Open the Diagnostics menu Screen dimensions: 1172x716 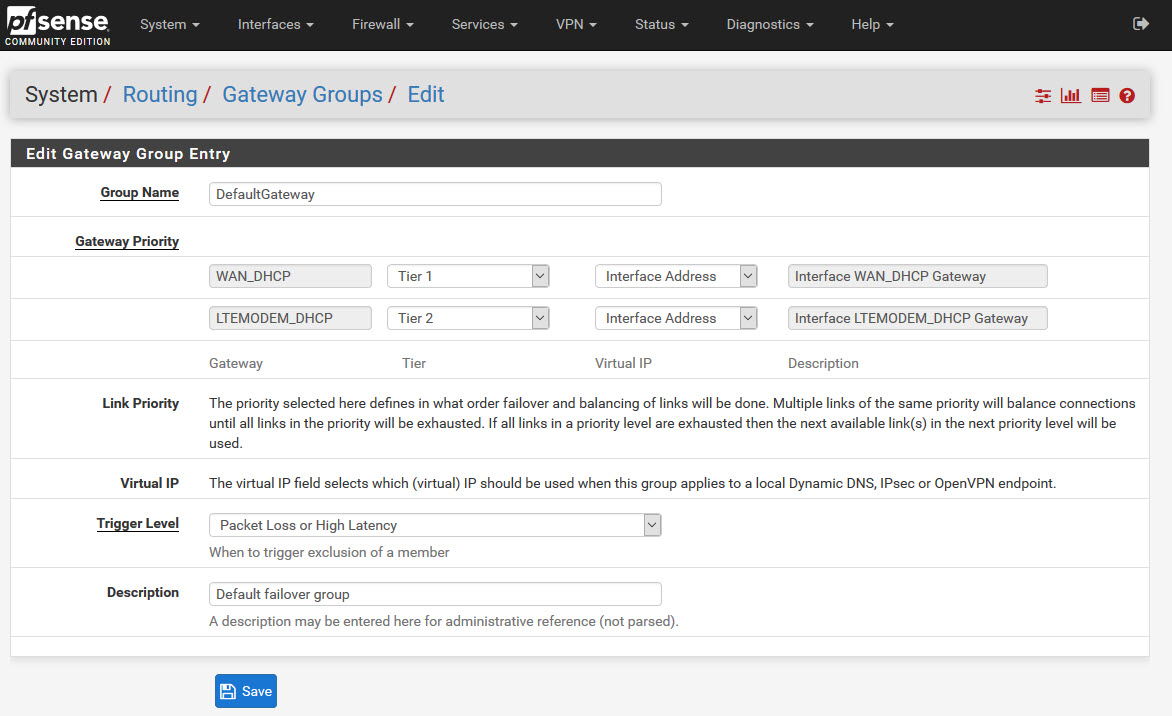click(x=769, y=24)
